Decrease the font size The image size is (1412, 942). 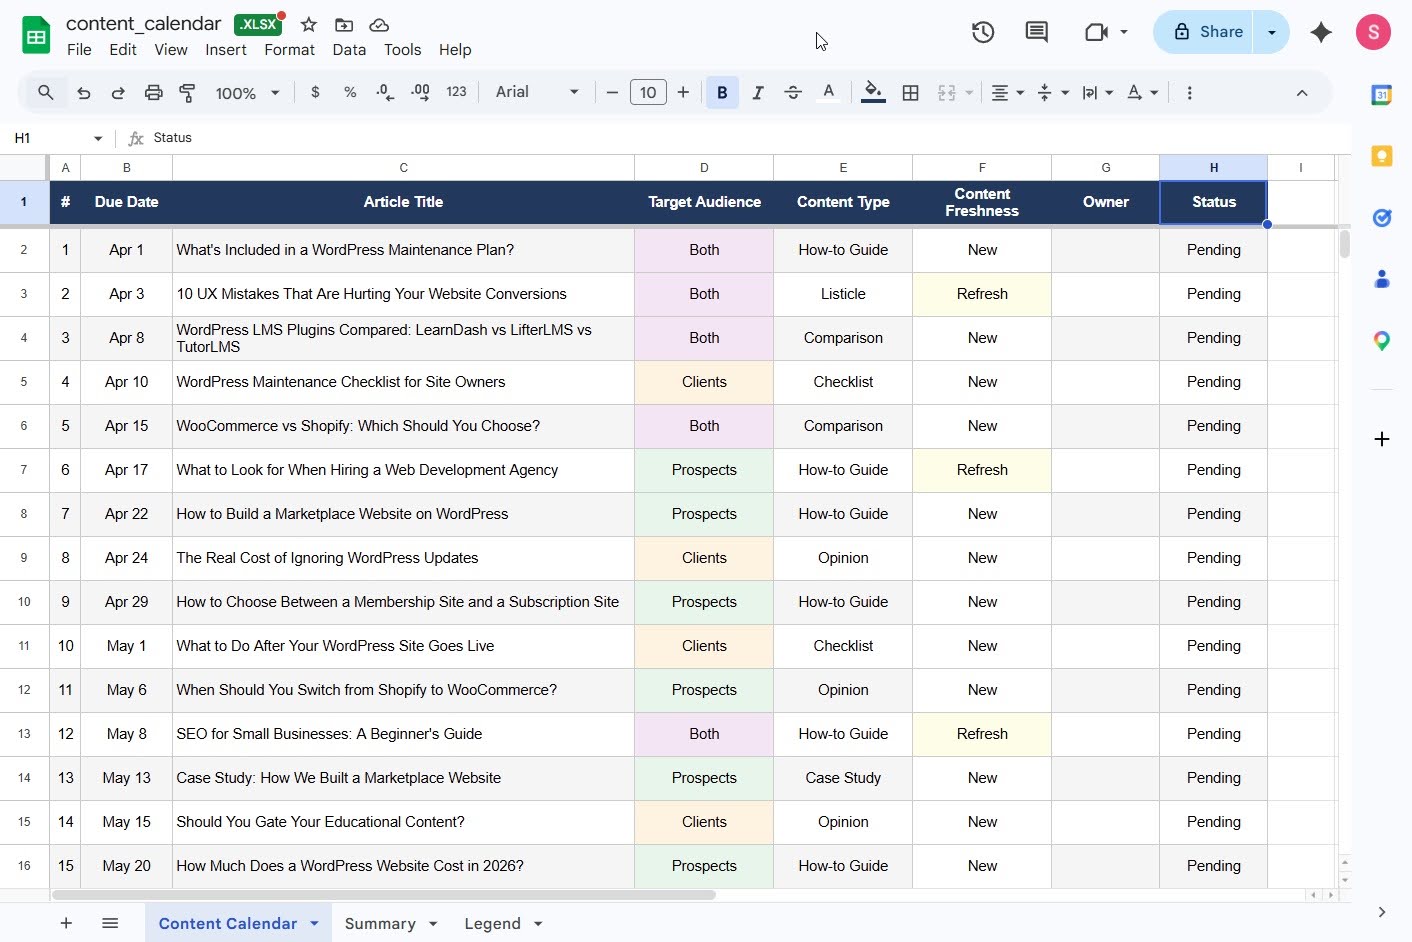click(612, 93)
